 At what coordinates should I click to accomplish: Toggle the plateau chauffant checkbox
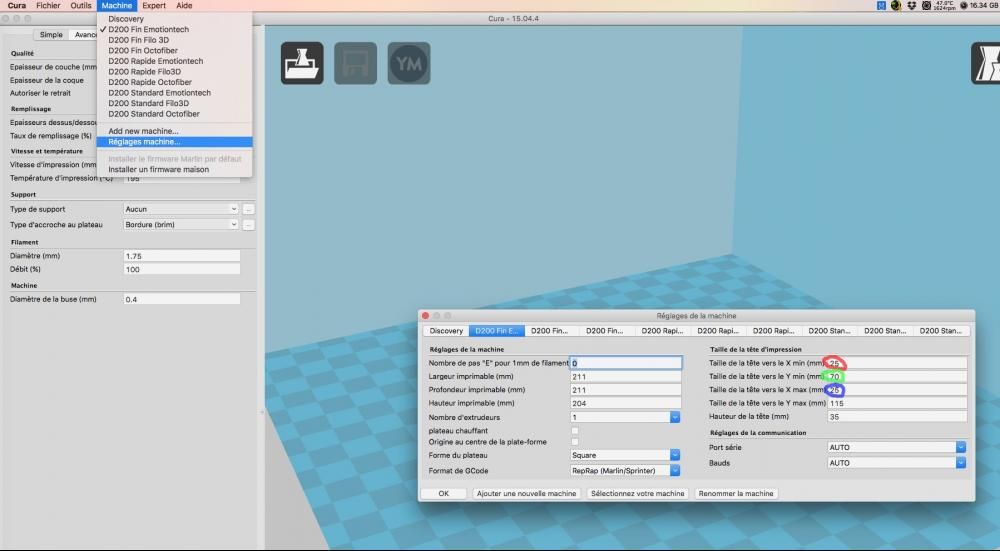point(575,431)
